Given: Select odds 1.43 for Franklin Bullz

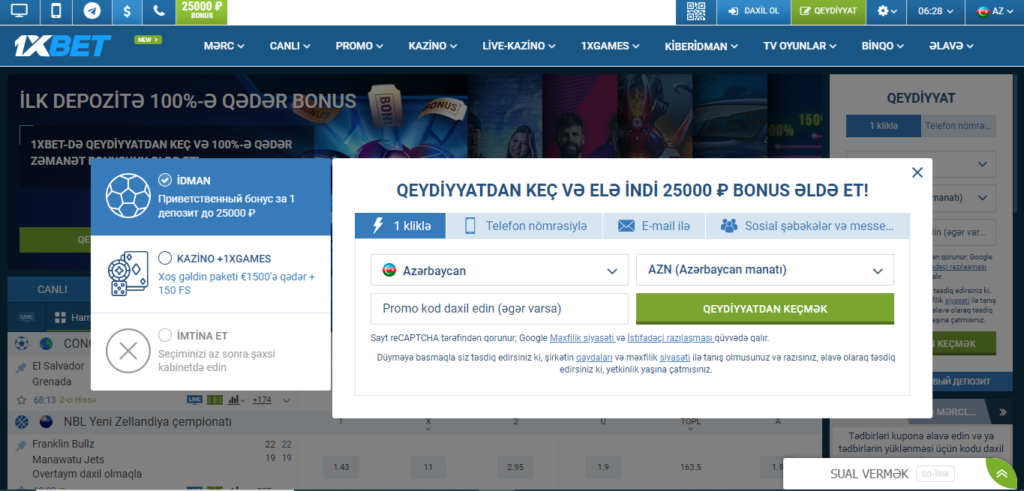Looking at the screenshot, I should pyautogui.click(x=342, y=467).
